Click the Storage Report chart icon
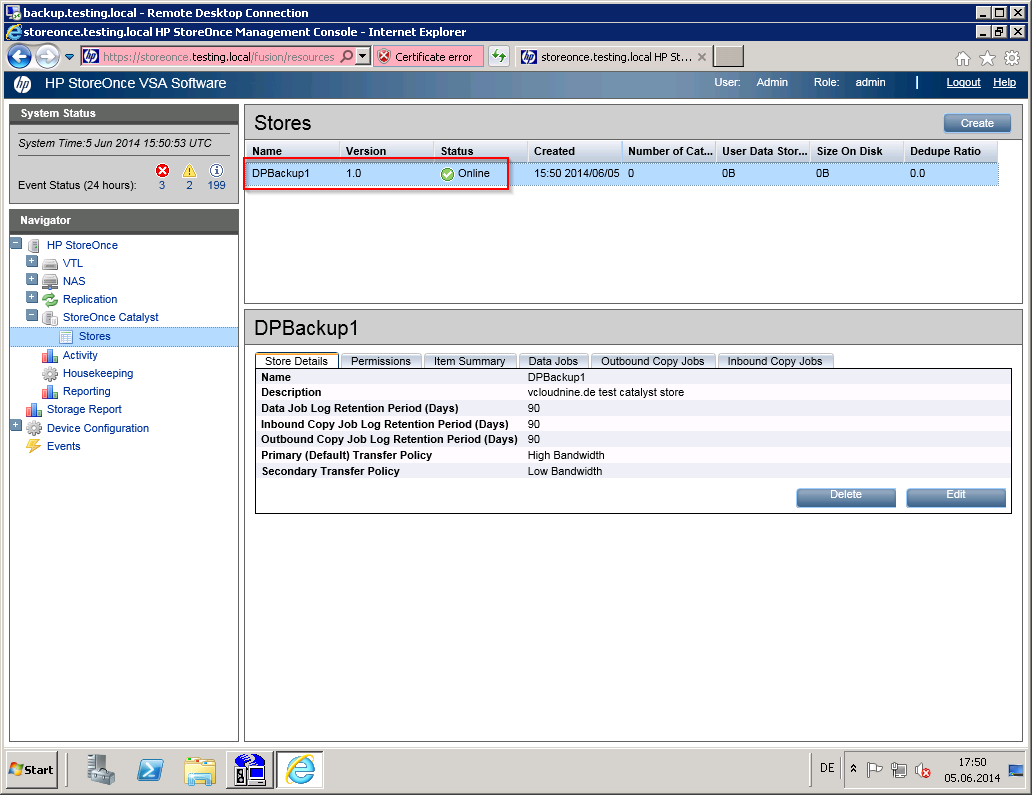This screenshot has width=1032, height=795. click(34, 410)
